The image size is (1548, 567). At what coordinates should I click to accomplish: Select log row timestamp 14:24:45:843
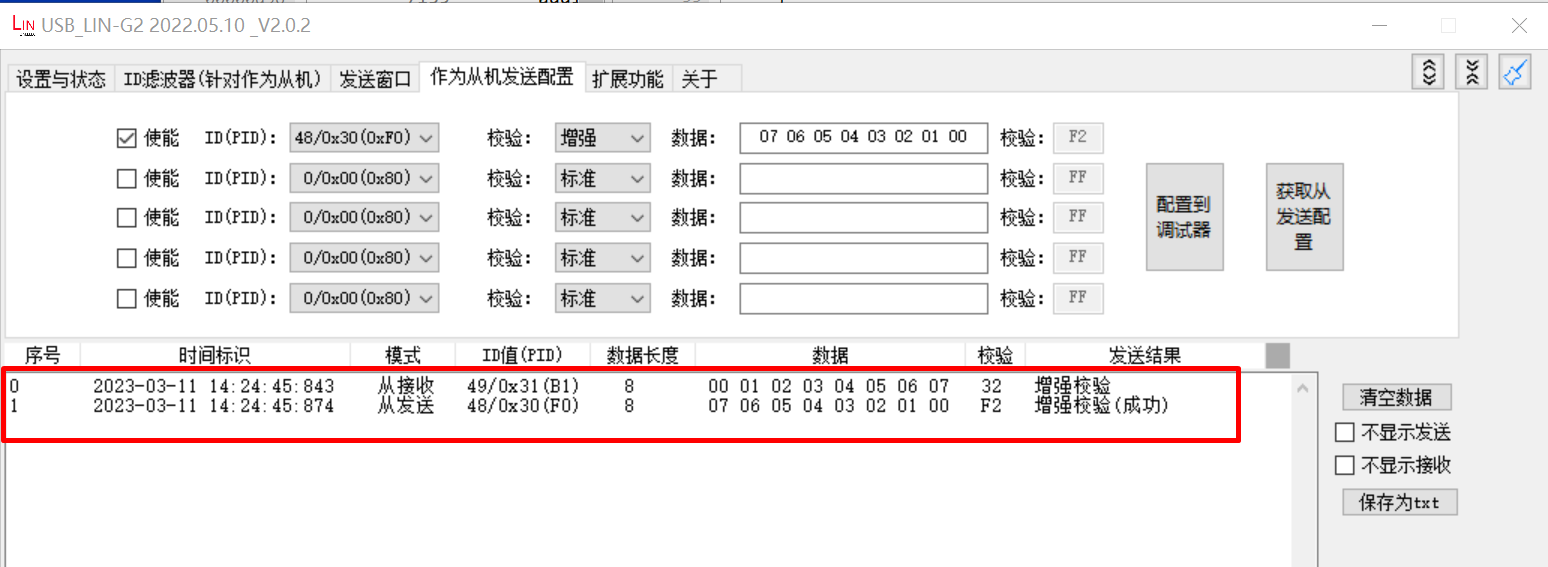tap(214, 386)
